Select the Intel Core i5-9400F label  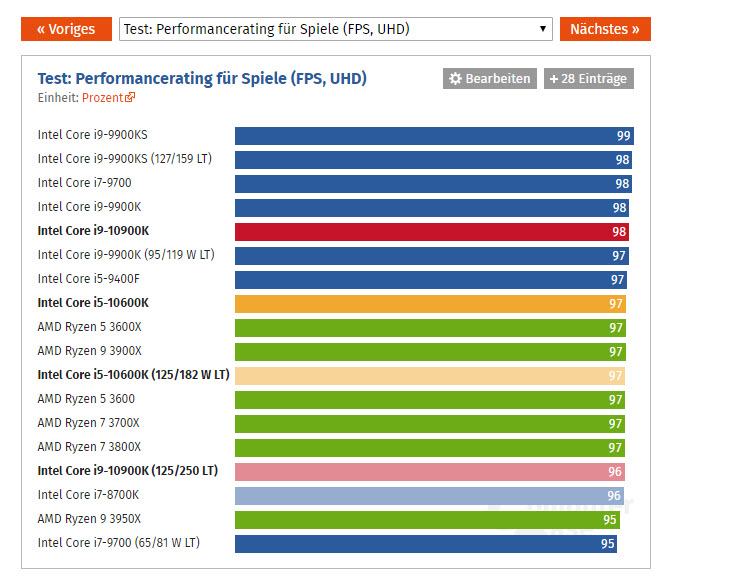point(89,279)
